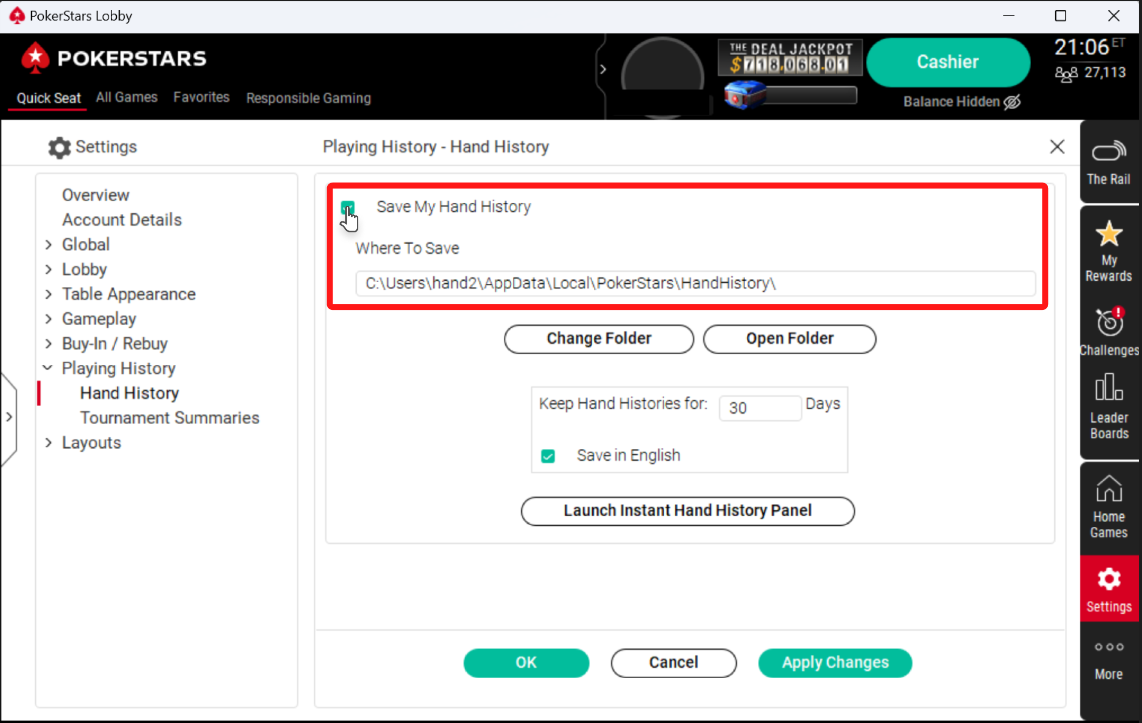This screenshot has height=723, width=1142.
Task: Click the PokerStars logo
Action: click(114, 58)
